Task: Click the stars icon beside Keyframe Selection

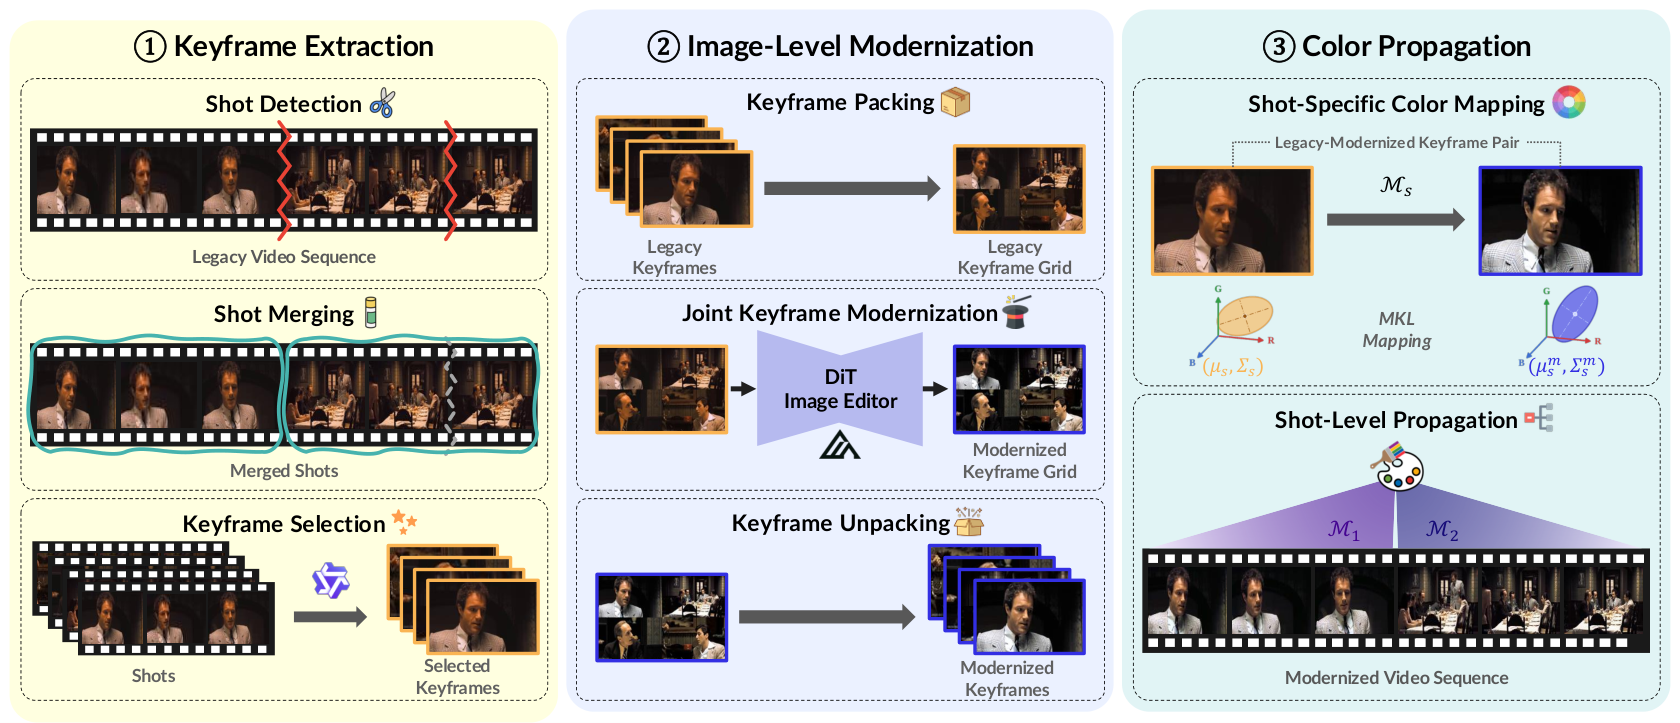Action: [x=404, y=521]
